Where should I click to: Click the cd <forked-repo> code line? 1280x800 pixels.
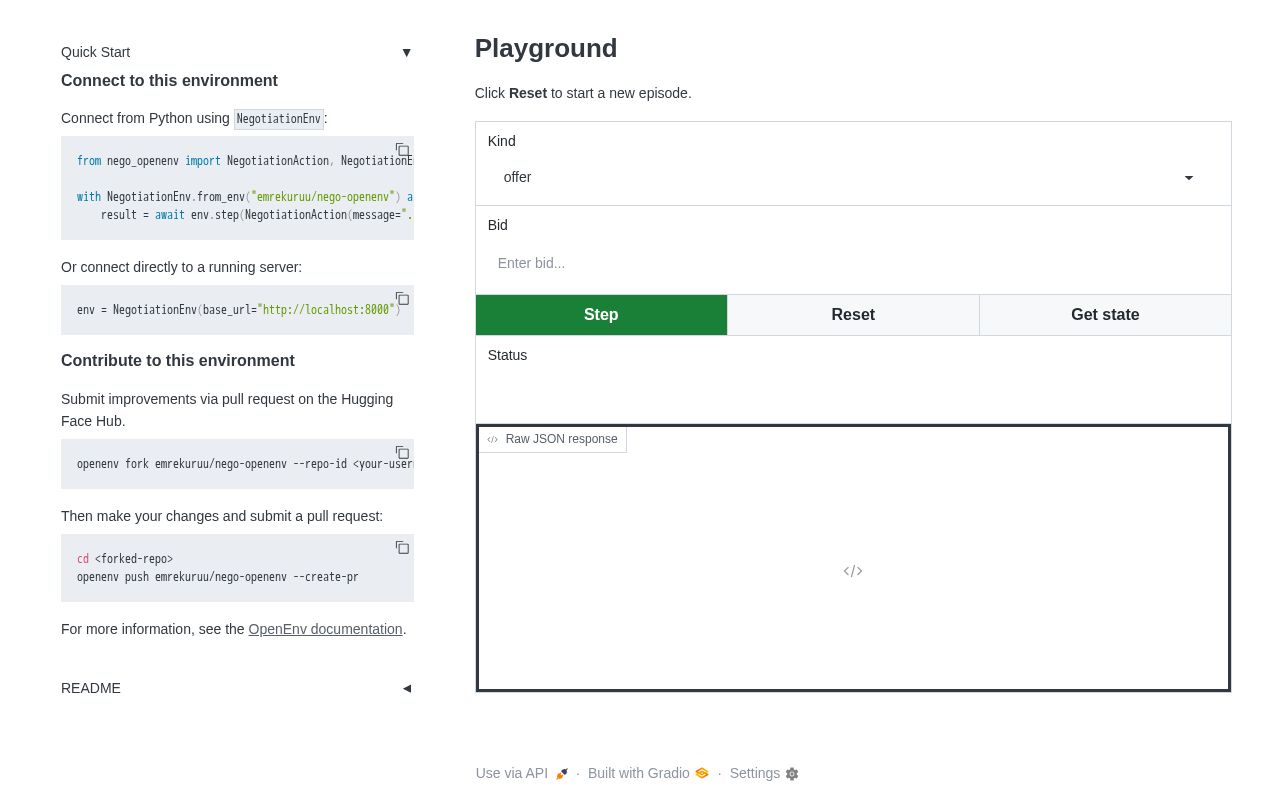(x=125, y=559)
